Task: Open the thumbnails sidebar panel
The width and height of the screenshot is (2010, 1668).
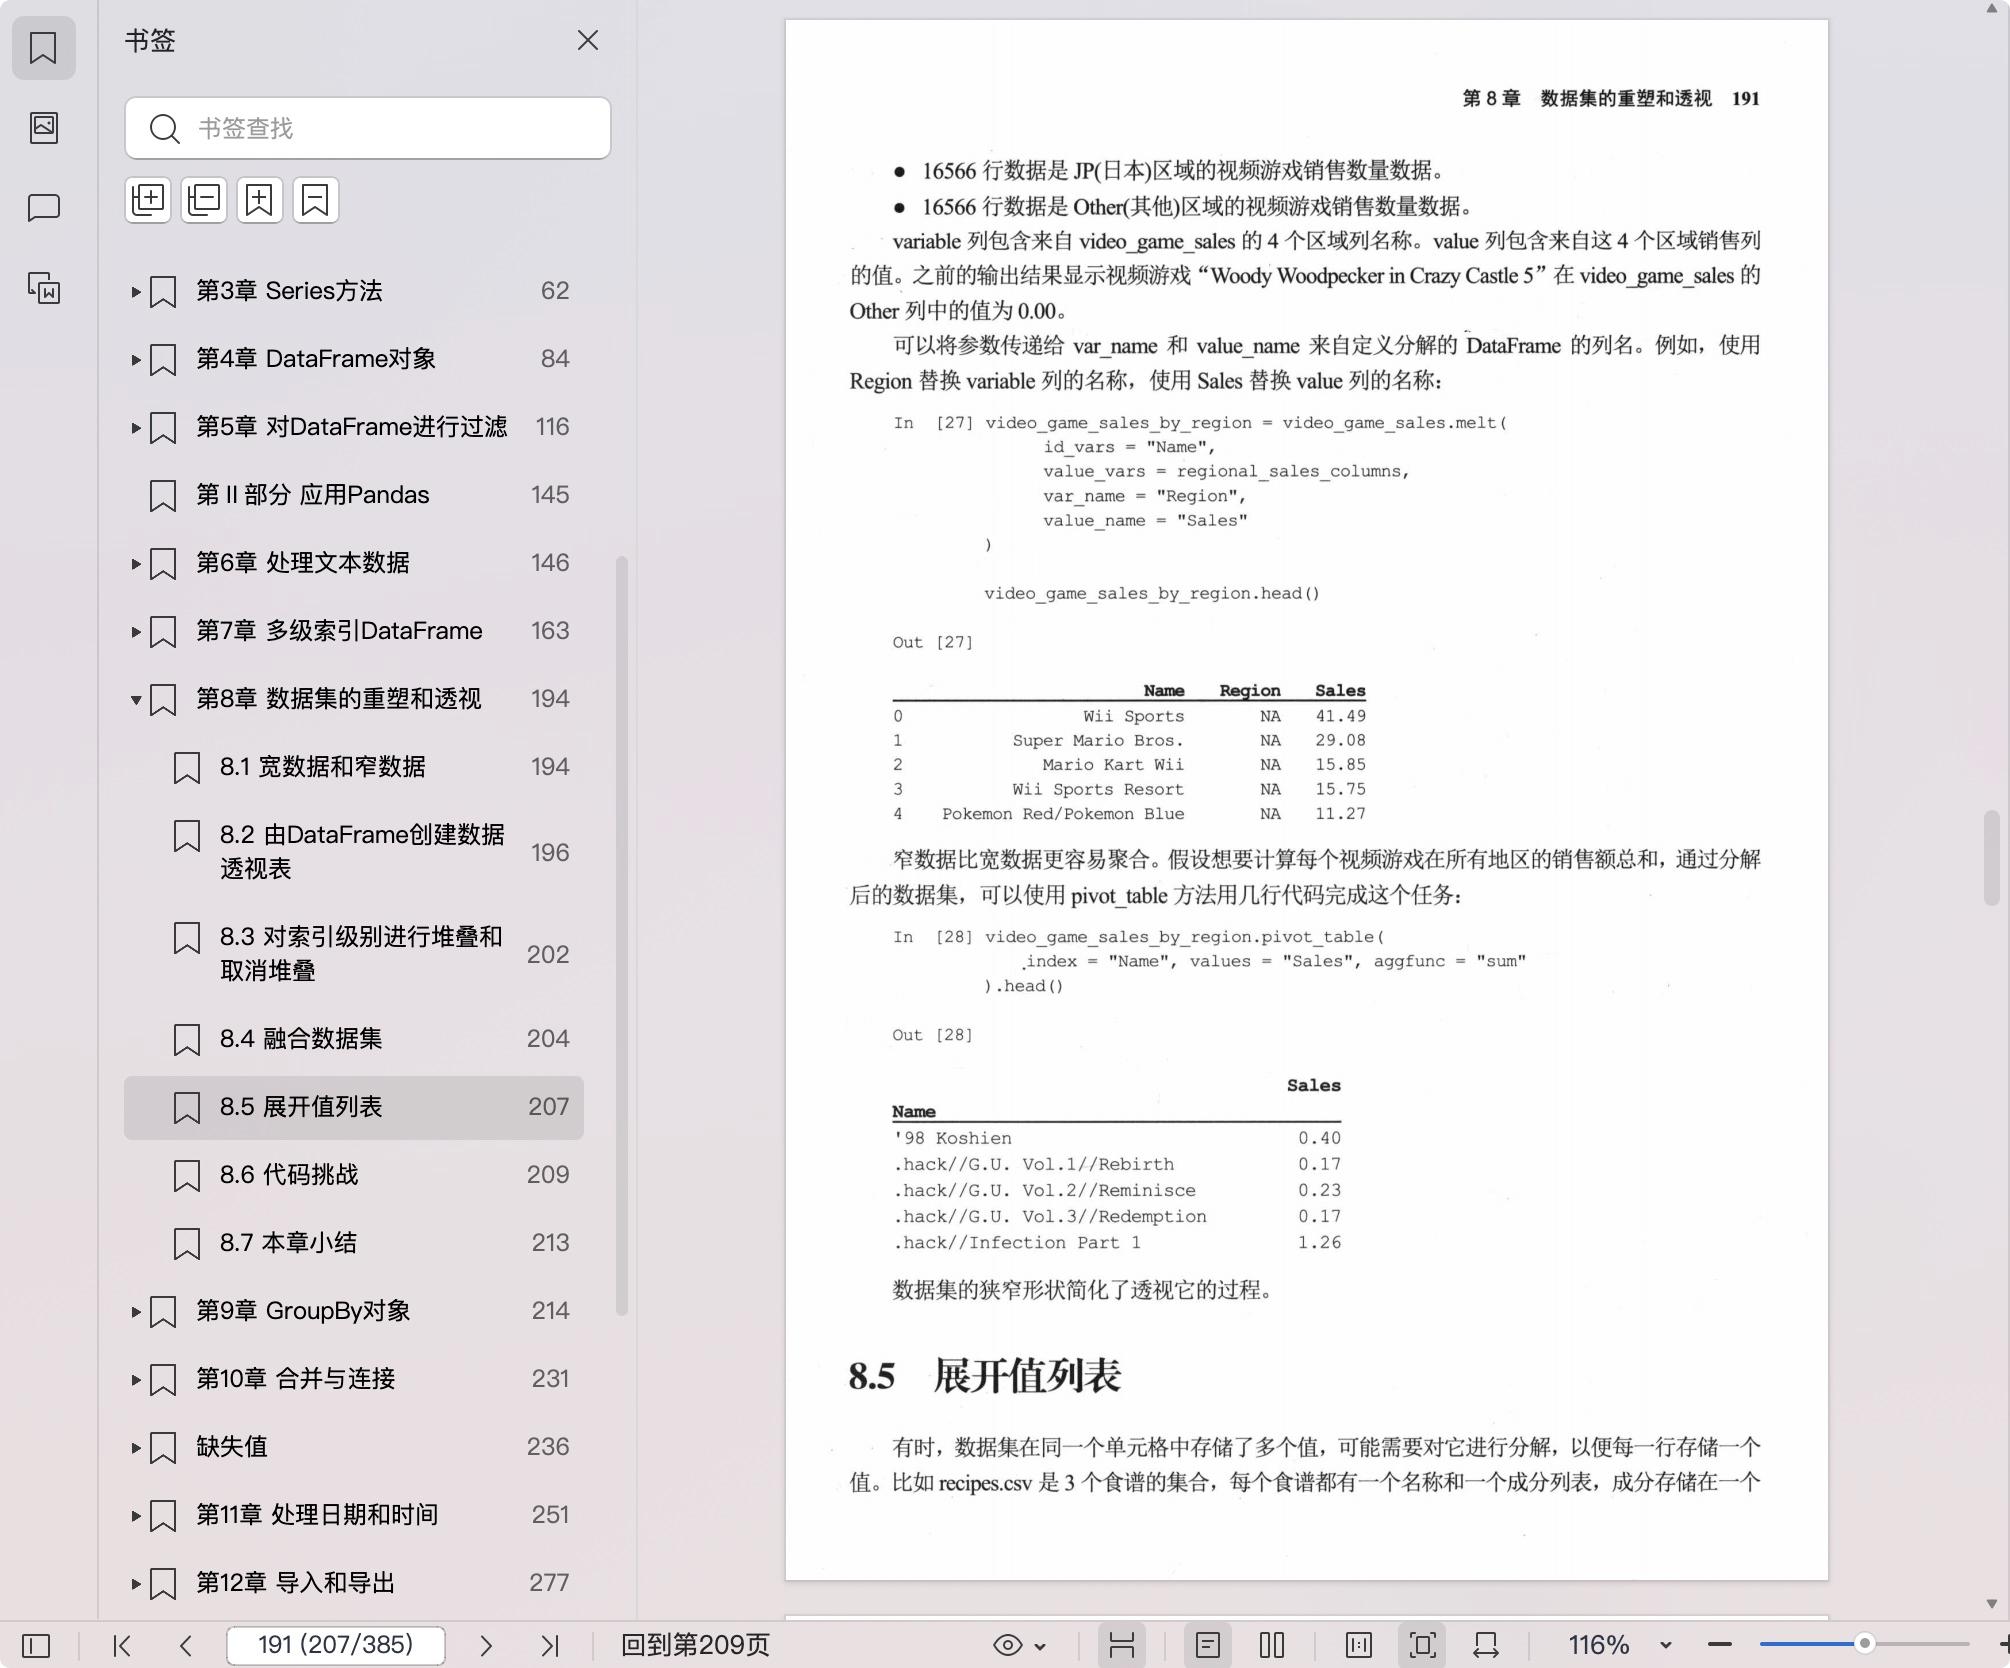Action: click(43, 127)
